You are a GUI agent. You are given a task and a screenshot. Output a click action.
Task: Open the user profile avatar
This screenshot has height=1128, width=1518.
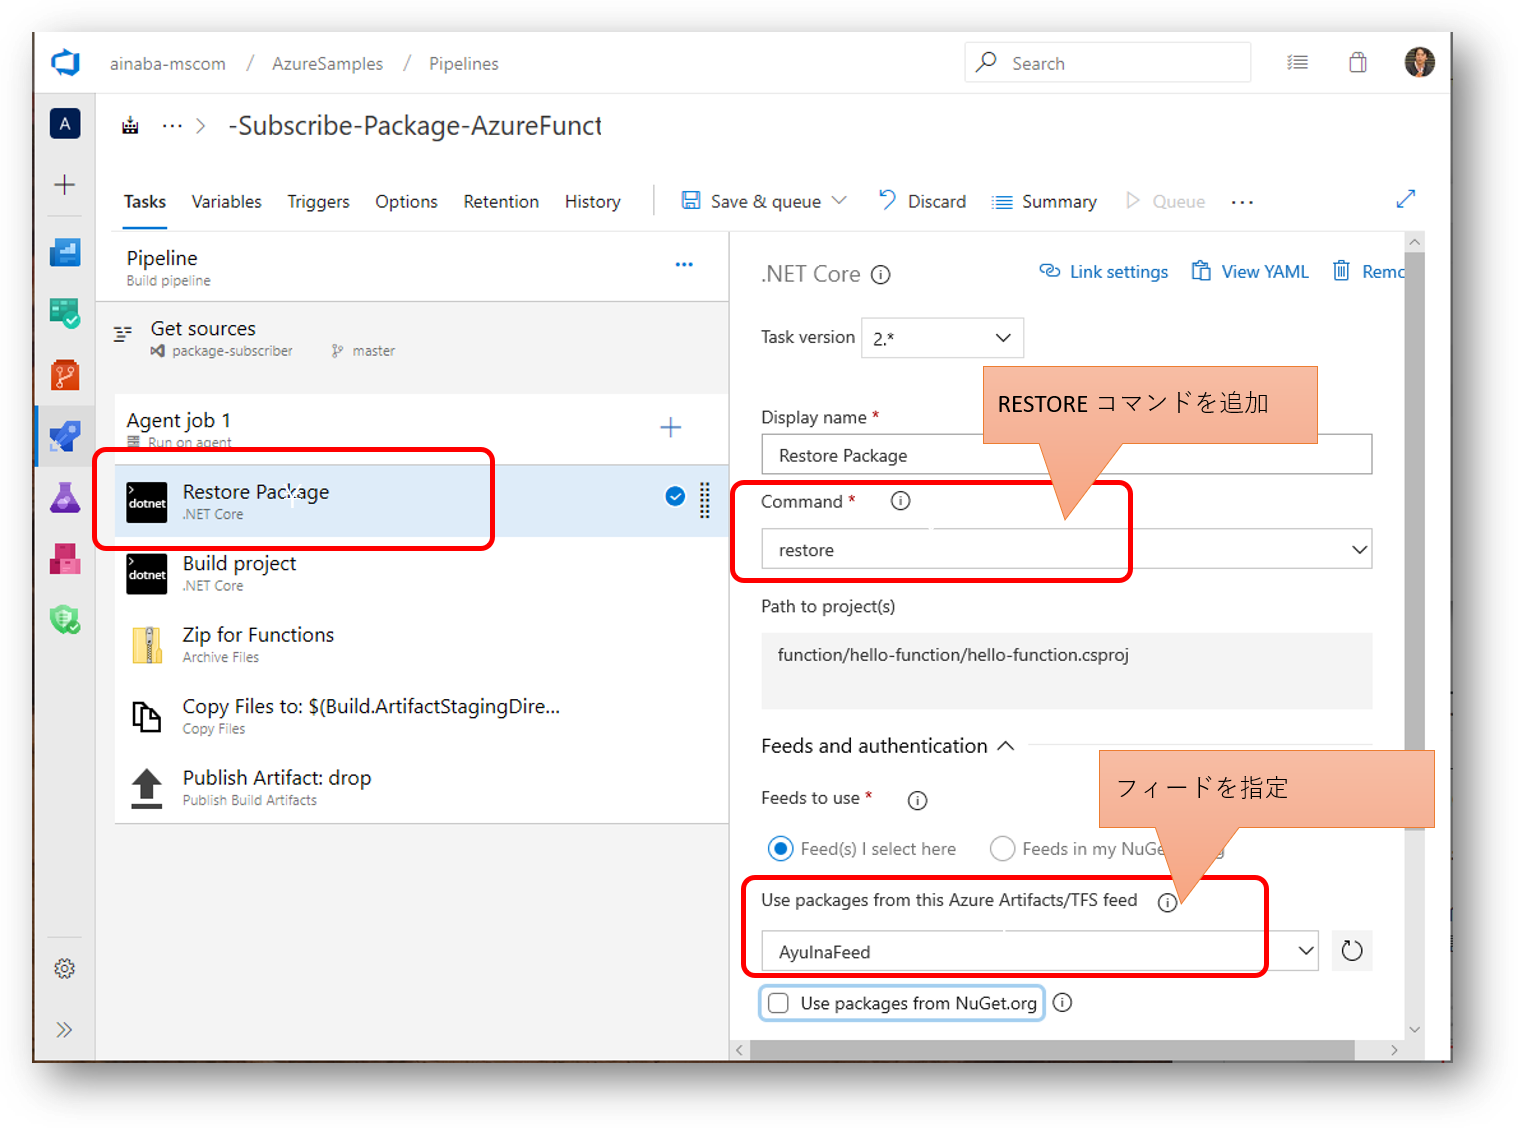click(x=1419, y=62)
